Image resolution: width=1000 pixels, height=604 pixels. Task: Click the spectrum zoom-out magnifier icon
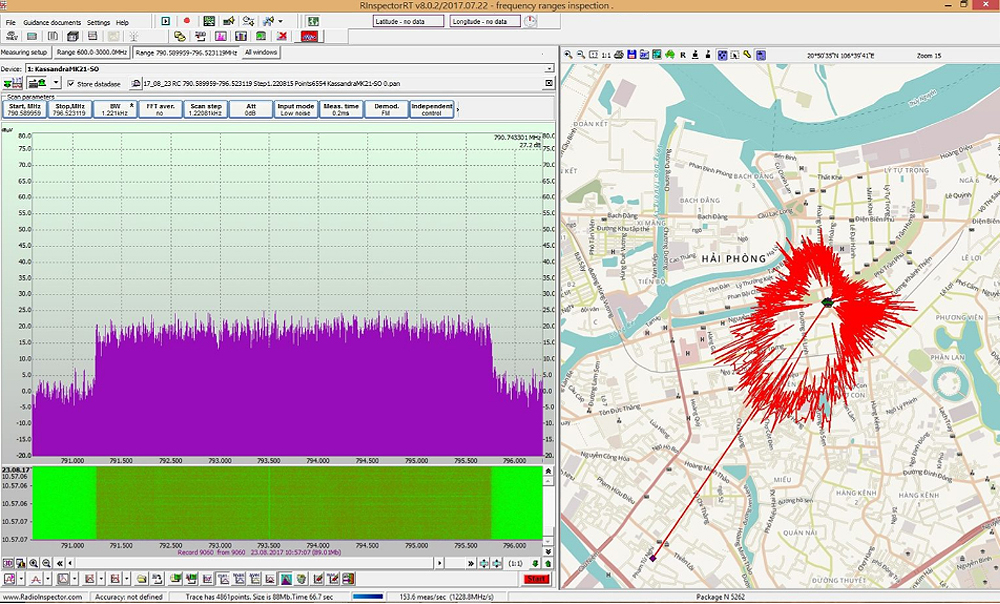pyautogui.click(x=47, y=564)
